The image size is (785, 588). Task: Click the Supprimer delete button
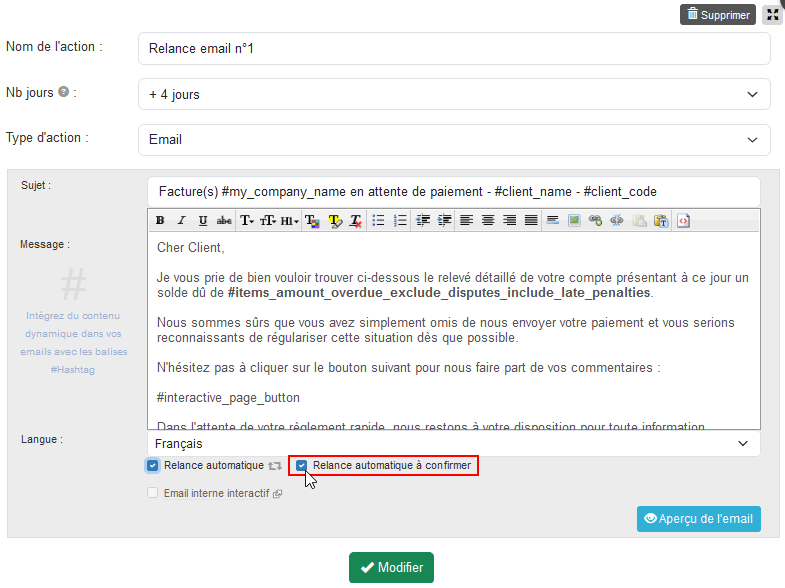(x=717, y=15)
